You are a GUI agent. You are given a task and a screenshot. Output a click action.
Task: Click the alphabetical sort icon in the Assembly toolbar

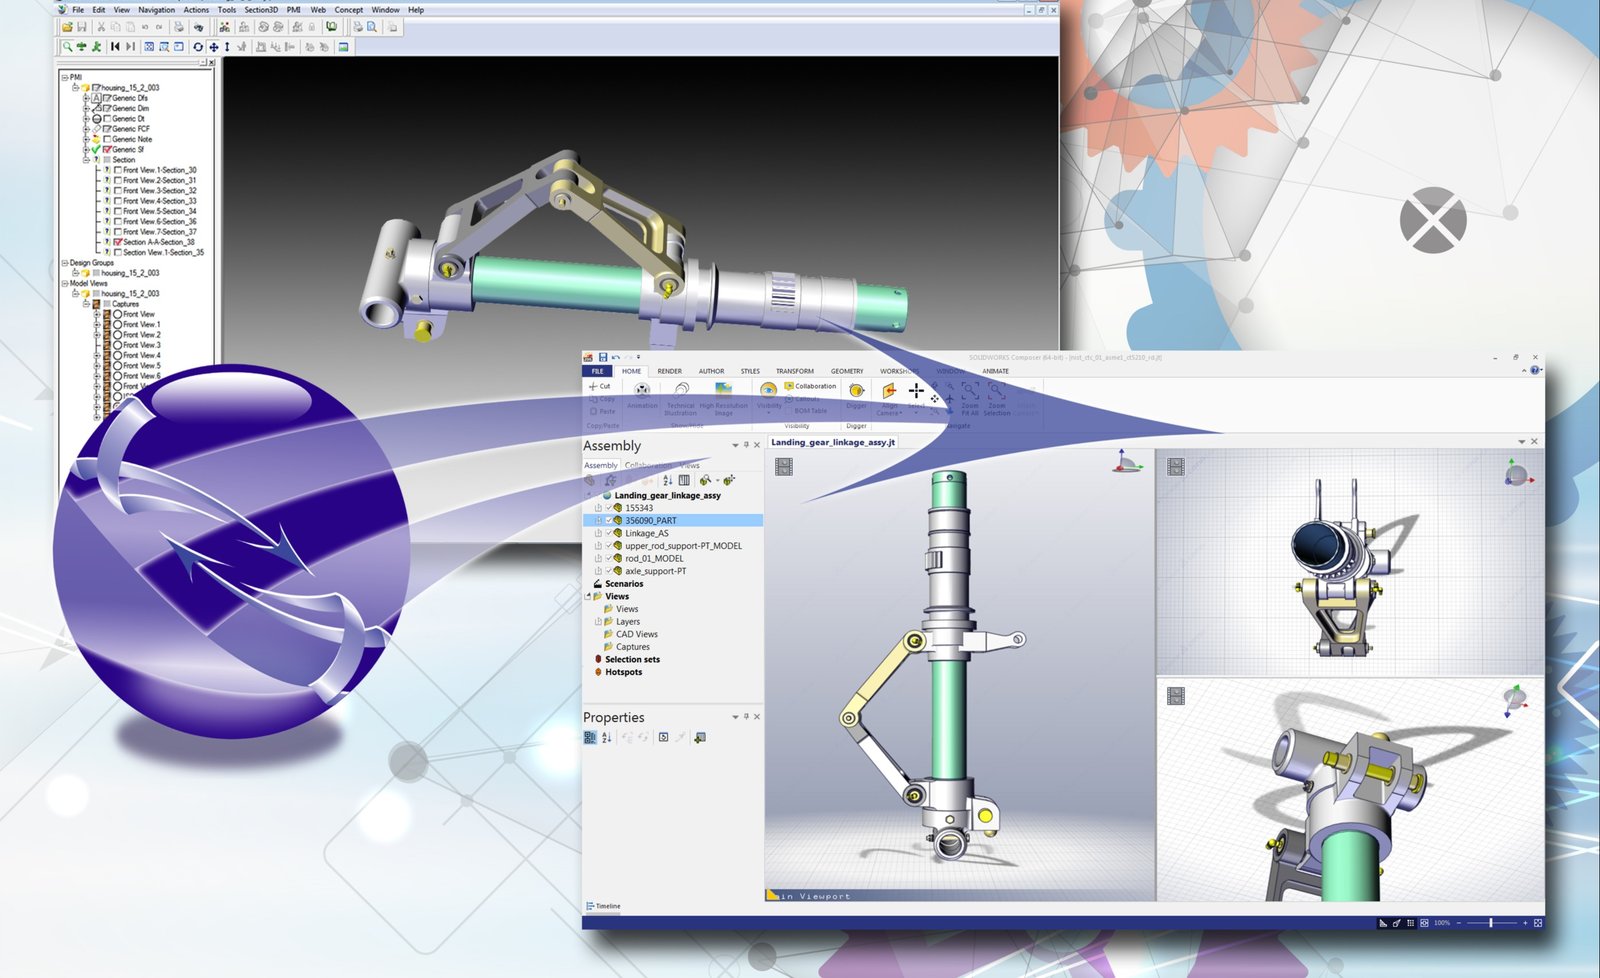(x=668, y=480)
